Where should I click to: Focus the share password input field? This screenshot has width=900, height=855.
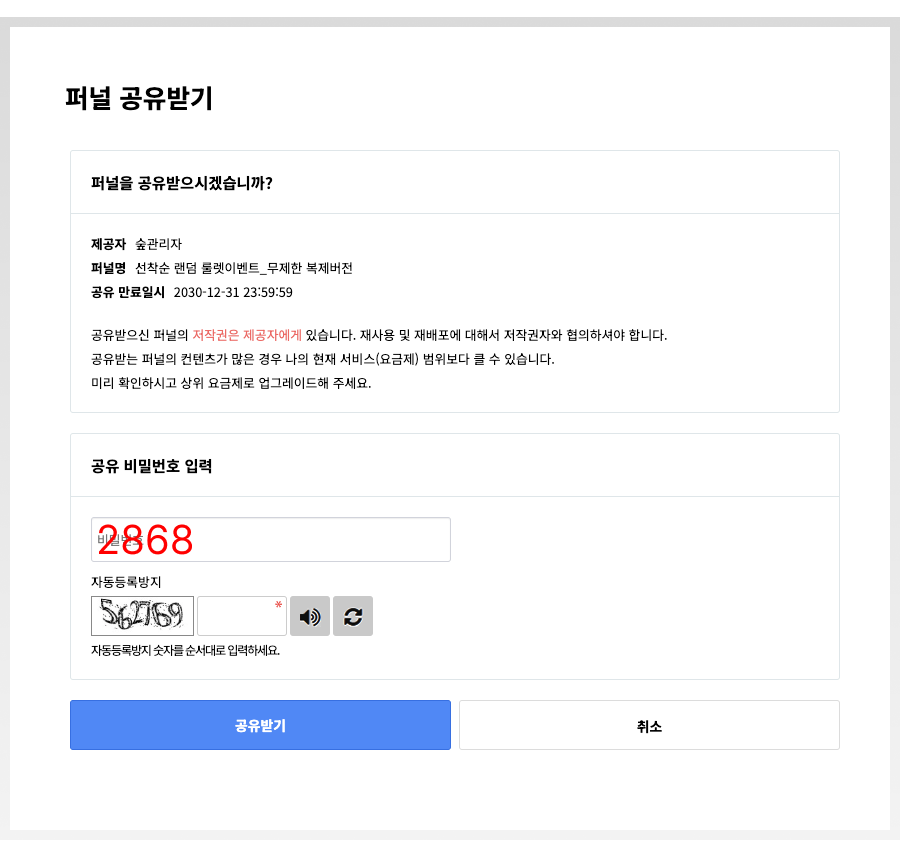coord(271,539)
